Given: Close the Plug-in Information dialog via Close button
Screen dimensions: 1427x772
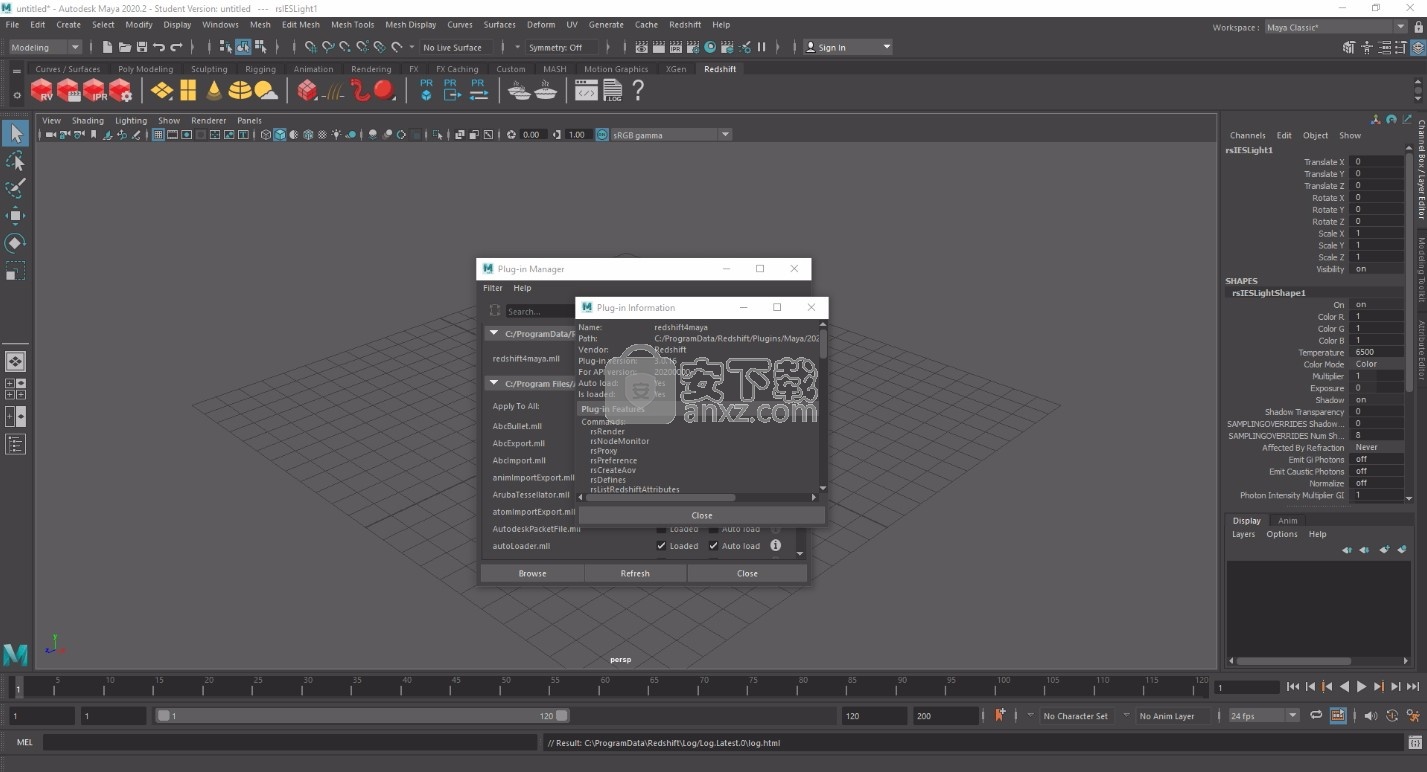Looking at the screenshot, I should pos(702,515).
